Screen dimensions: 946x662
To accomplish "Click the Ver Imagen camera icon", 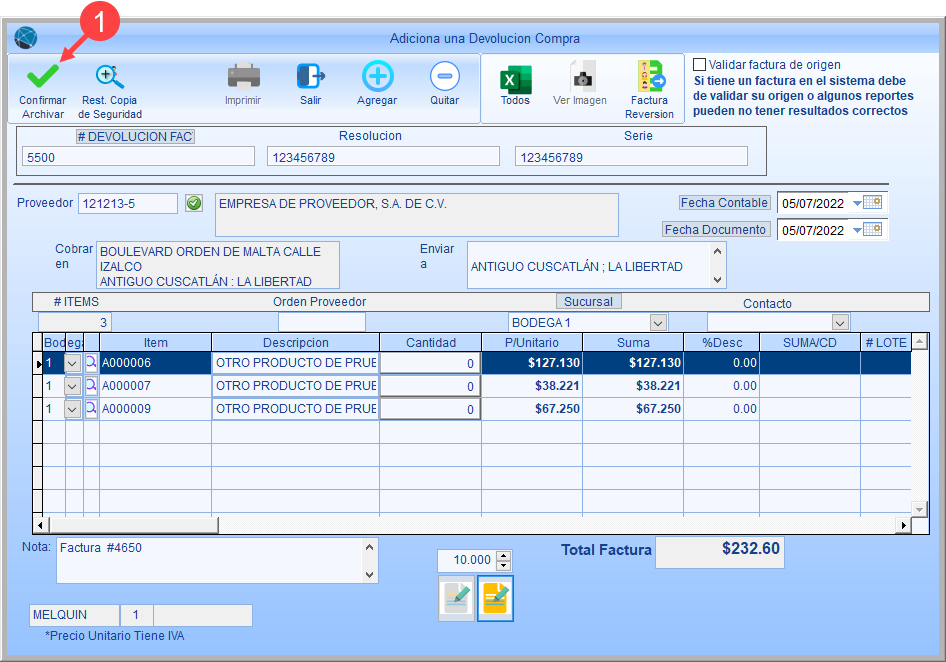I will 582,77.
